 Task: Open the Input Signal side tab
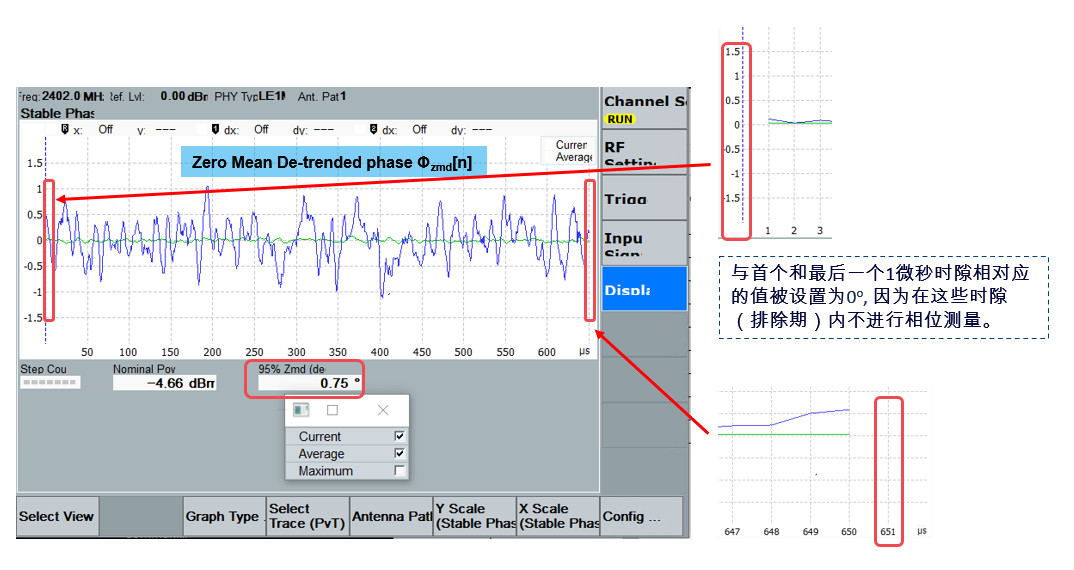pyautogui.click(x=645, y=243)
